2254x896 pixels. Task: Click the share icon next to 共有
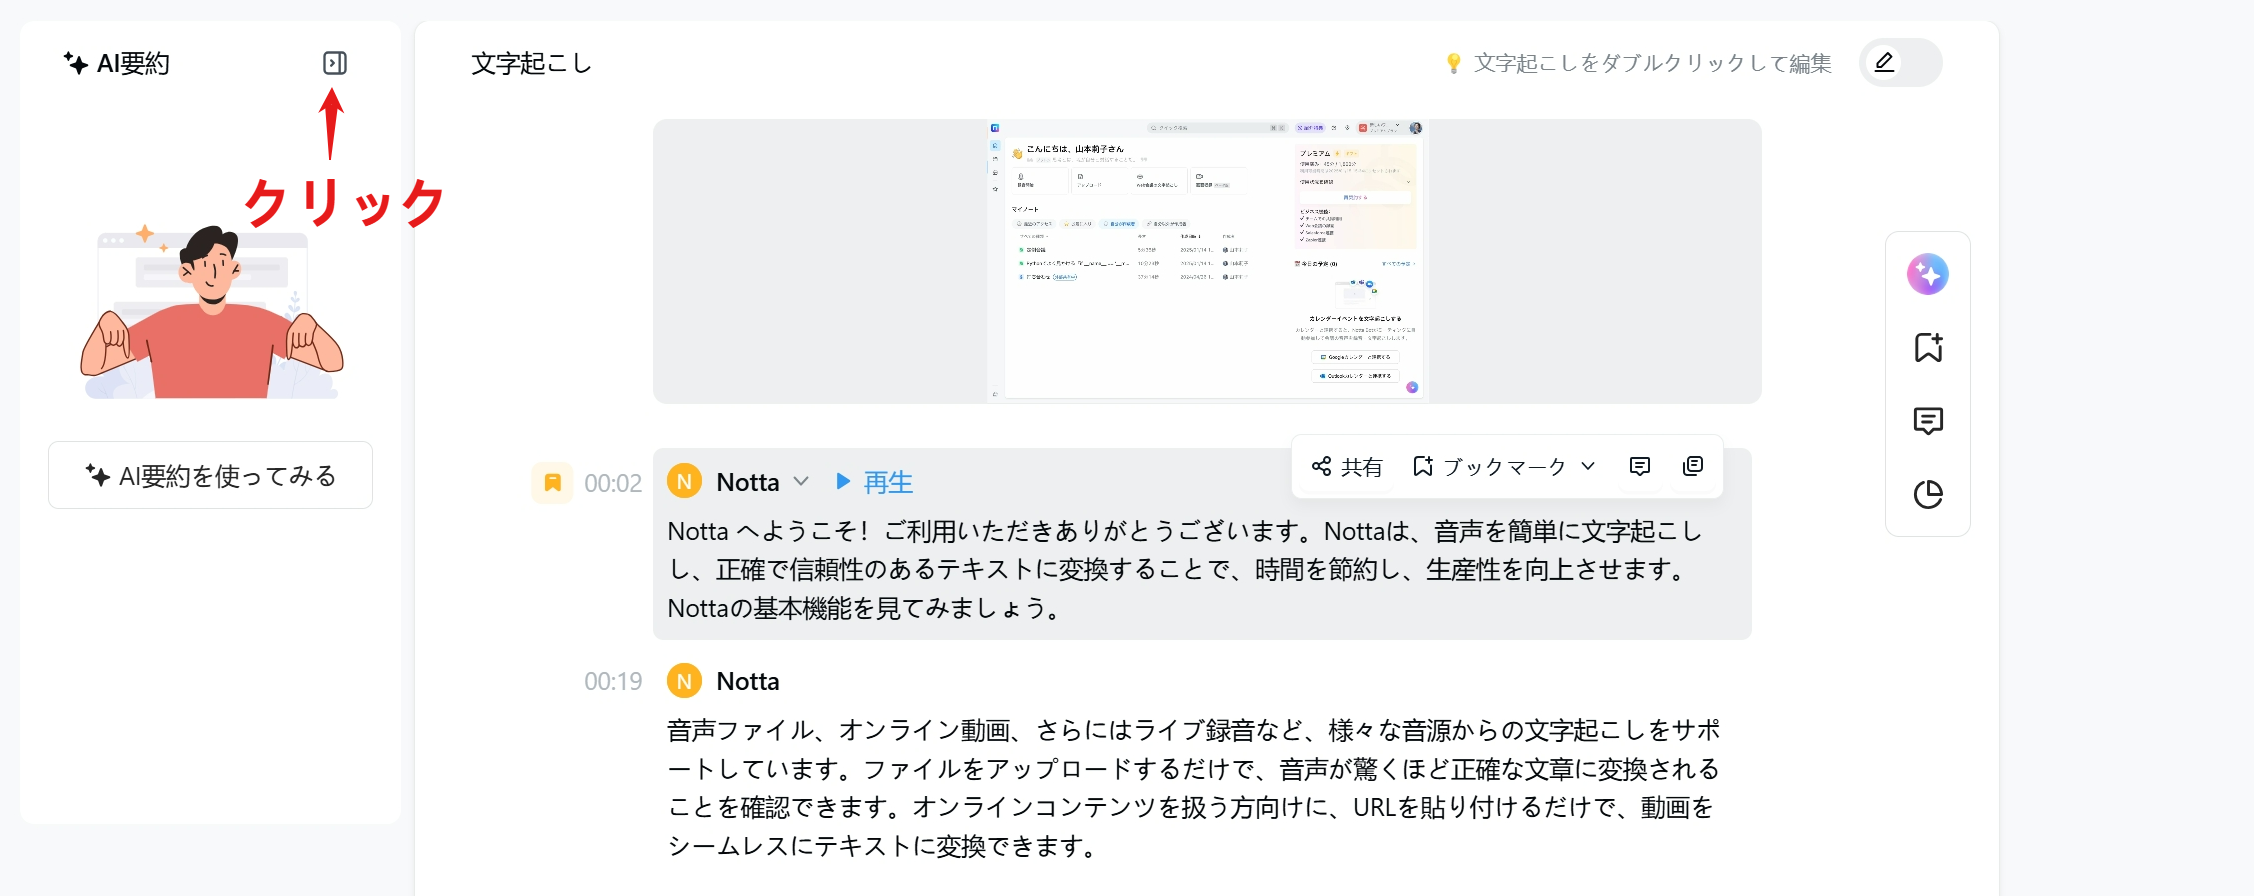pyautogui.click(x=1322, y=466)
